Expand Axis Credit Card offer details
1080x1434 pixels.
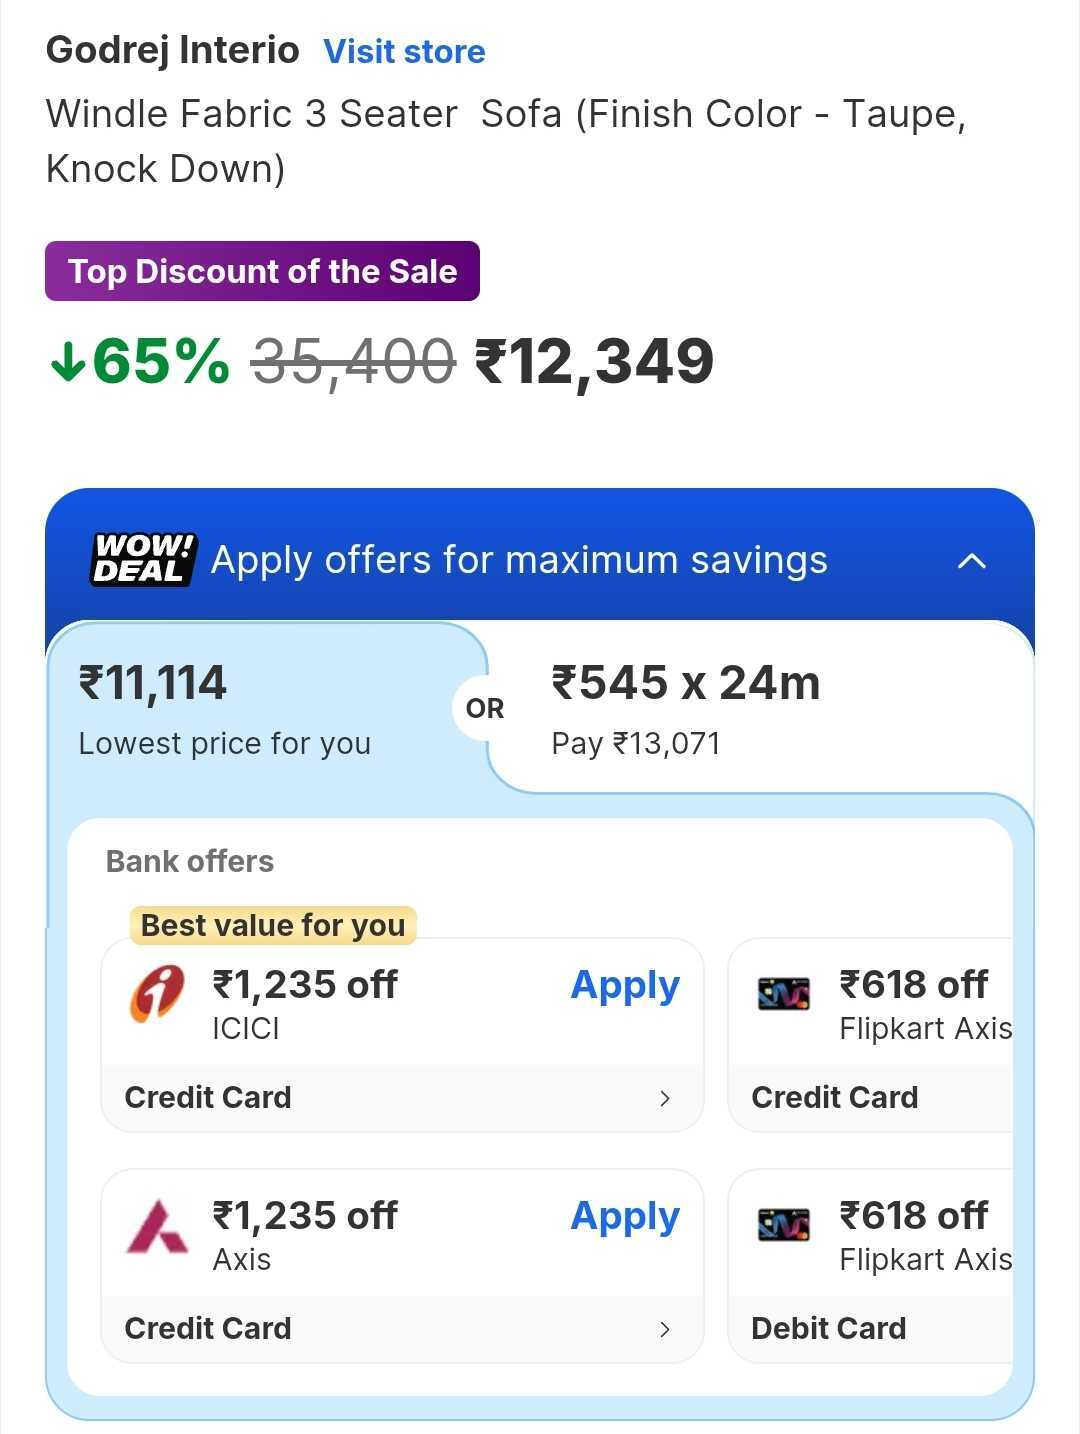click(x=665, y=1329)
